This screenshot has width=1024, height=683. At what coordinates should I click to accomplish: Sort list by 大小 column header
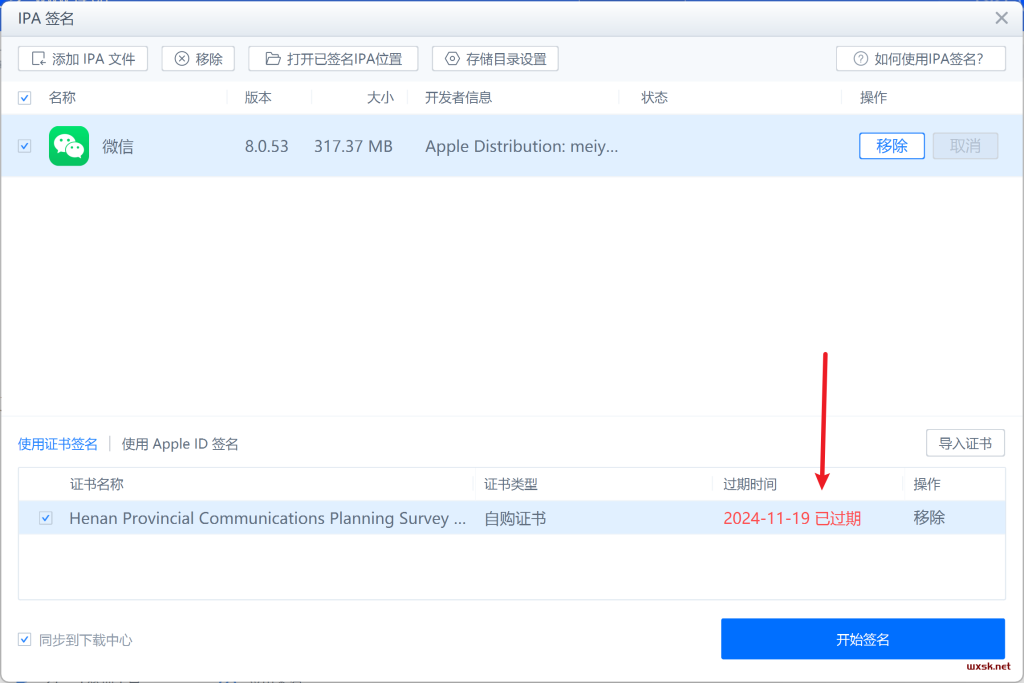point(380,98)
